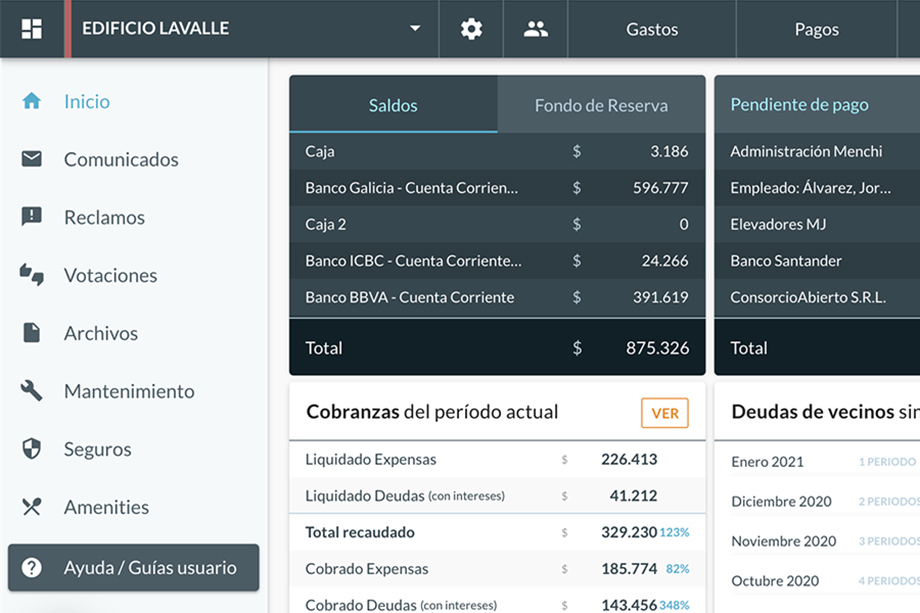The width and height of the screenshot is (920, 613).
Task: Click the settings gear in the top bar
Action: coord(470,29)
